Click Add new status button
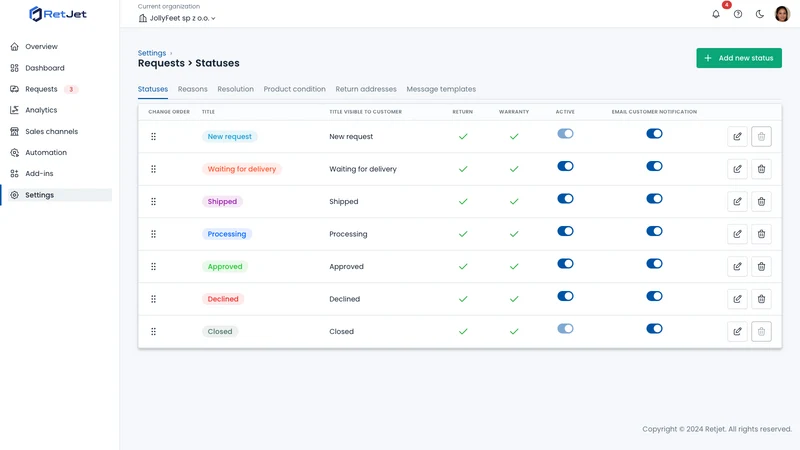The height and width of the screenshot is (450, 800). 739,58
